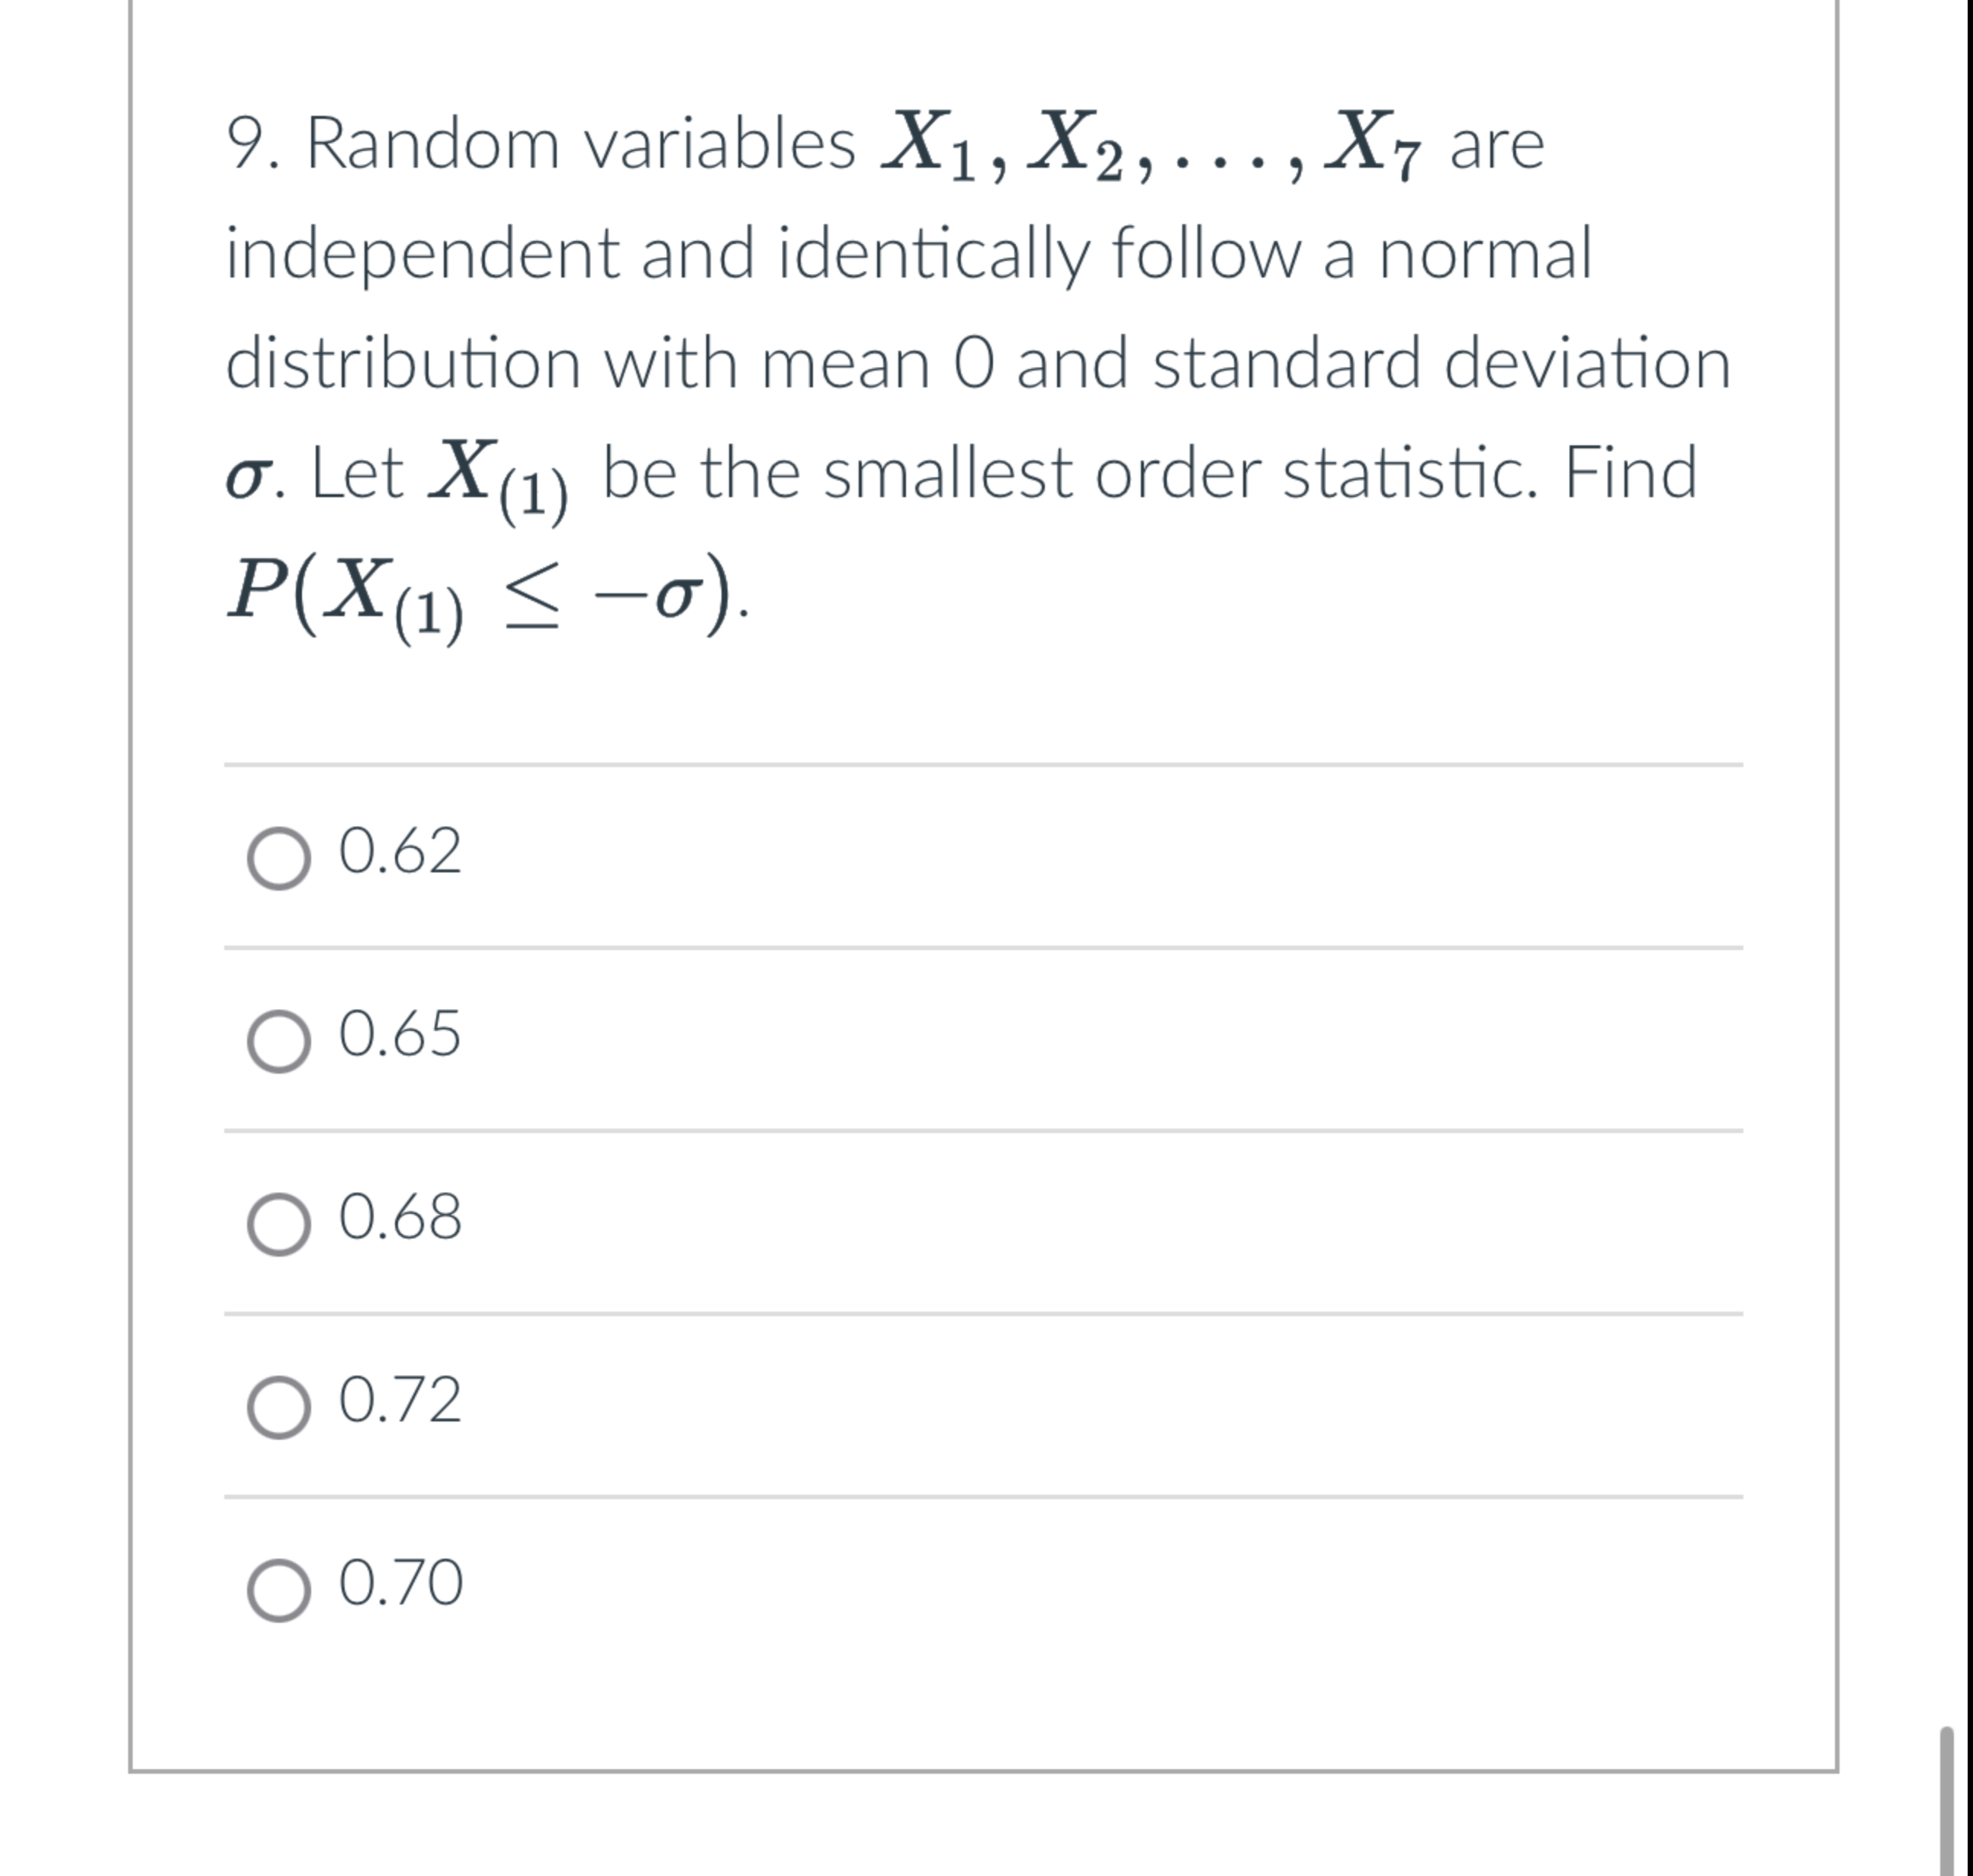
Task: Choose 0.62 as your answer
Action: (x=398, y=855)
